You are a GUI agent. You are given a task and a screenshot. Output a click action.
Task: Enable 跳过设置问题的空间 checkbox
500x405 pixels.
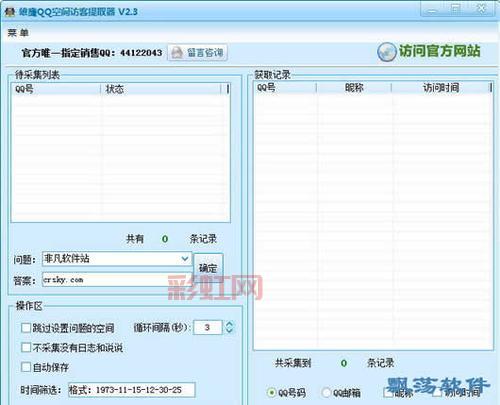pos(26,328)
